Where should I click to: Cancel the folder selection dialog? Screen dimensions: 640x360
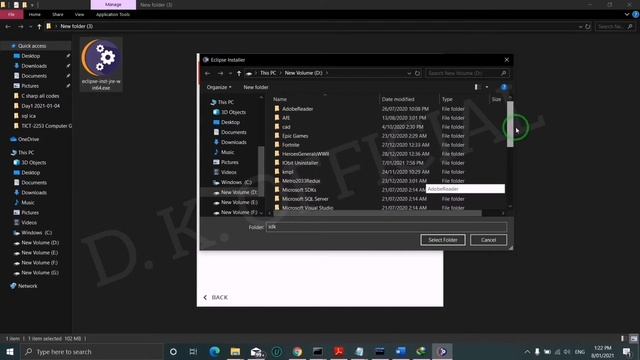tap(488, 240)
